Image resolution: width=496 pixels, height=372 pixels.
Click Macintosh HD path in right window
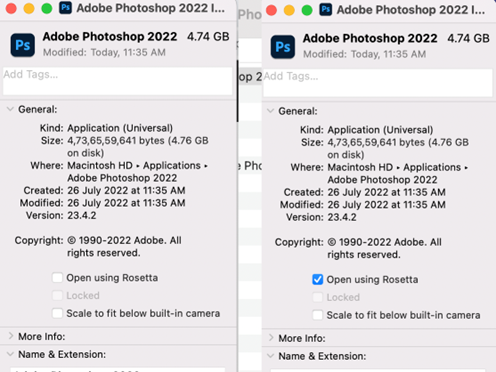pyautogui.click(x=360, y=167)
